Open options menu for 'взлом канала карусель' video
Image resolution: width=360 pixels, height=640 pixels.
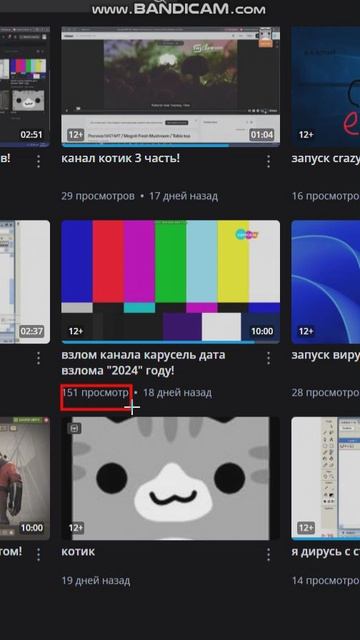268,358
